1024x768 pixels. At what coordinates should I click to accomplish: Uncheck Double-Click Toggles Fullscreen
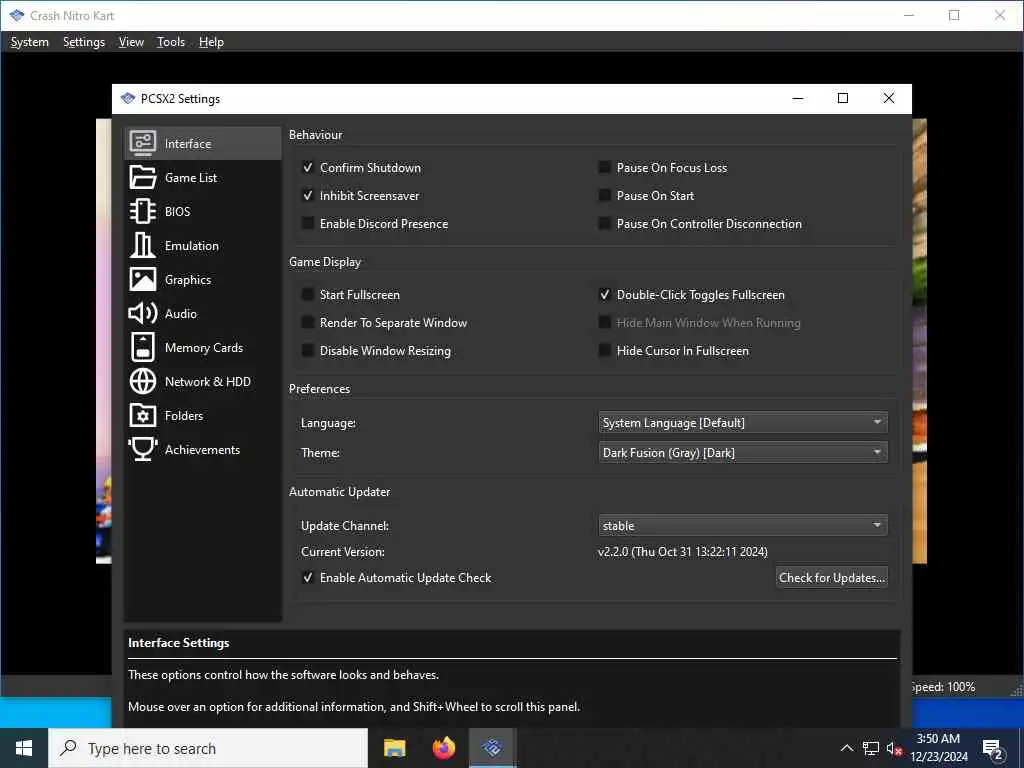click(605, 295)
